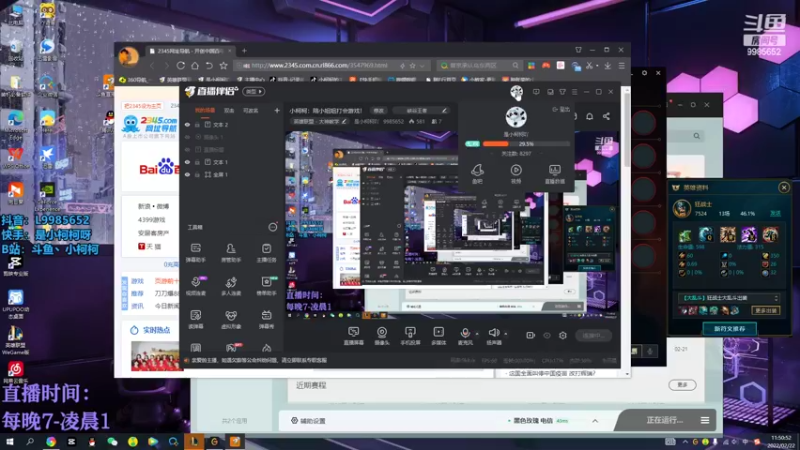Open 视频 in profile popup

pyautogui.click(x=516, y=173)
